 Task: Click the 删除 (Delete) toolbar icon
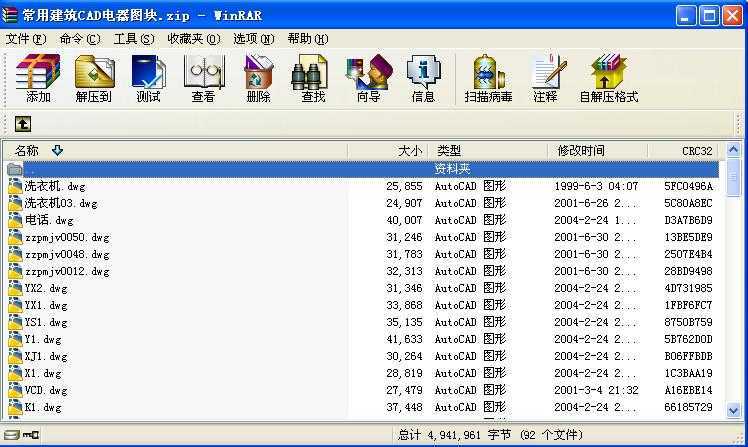[x=258, y=78]
